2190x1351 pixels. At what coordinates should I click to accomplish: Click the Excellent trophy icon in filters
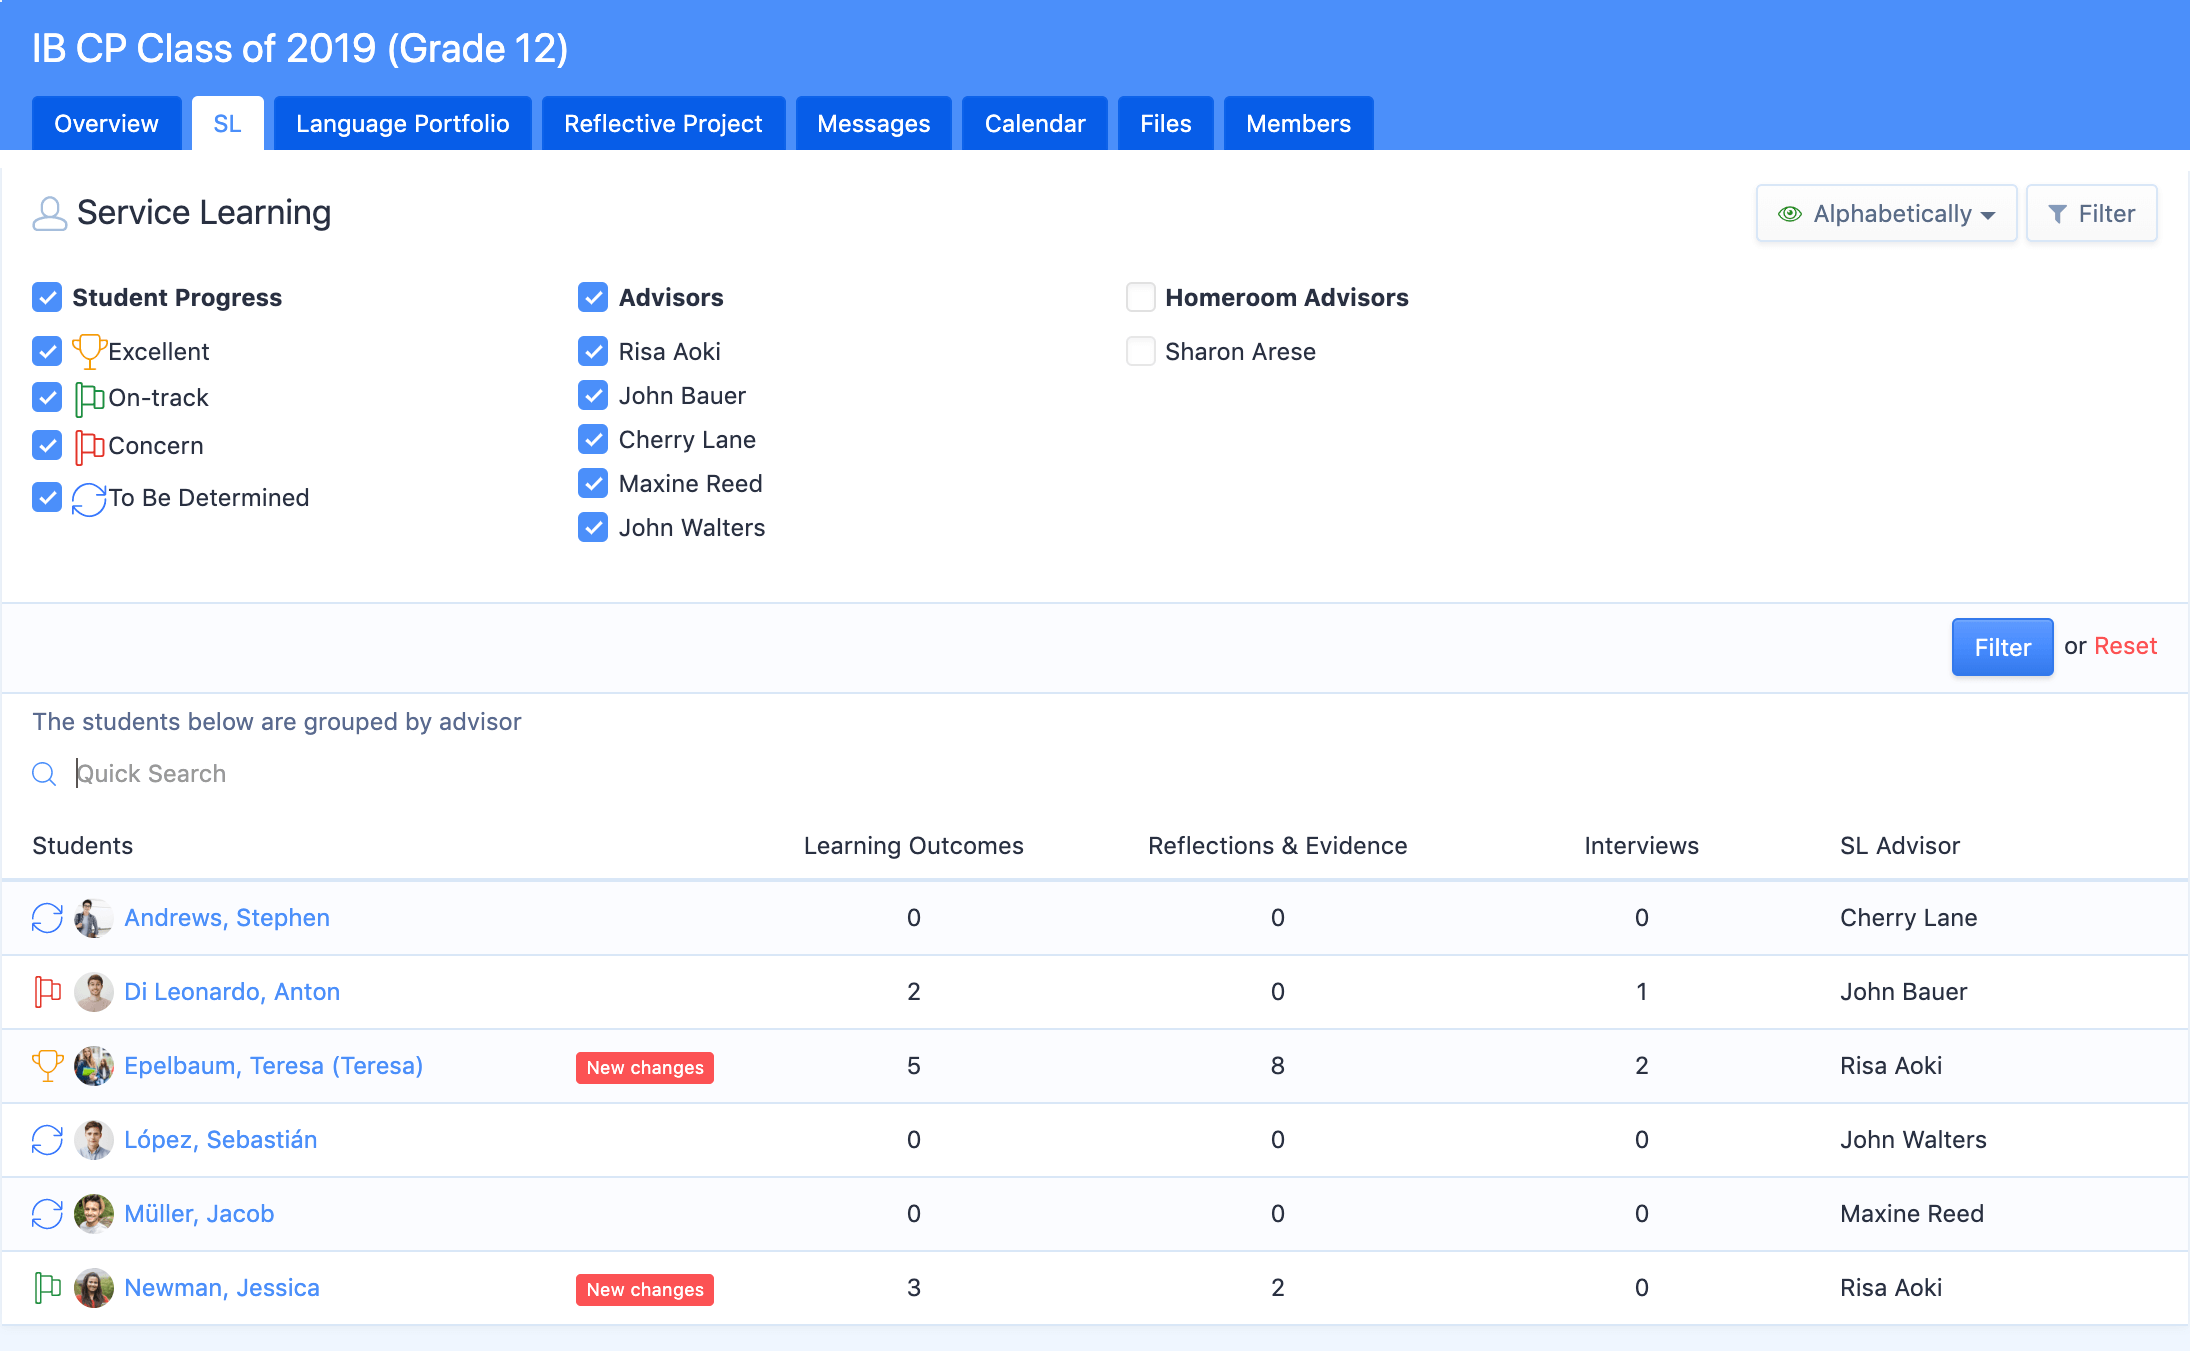pyautogui.click(x=89, y=351)
